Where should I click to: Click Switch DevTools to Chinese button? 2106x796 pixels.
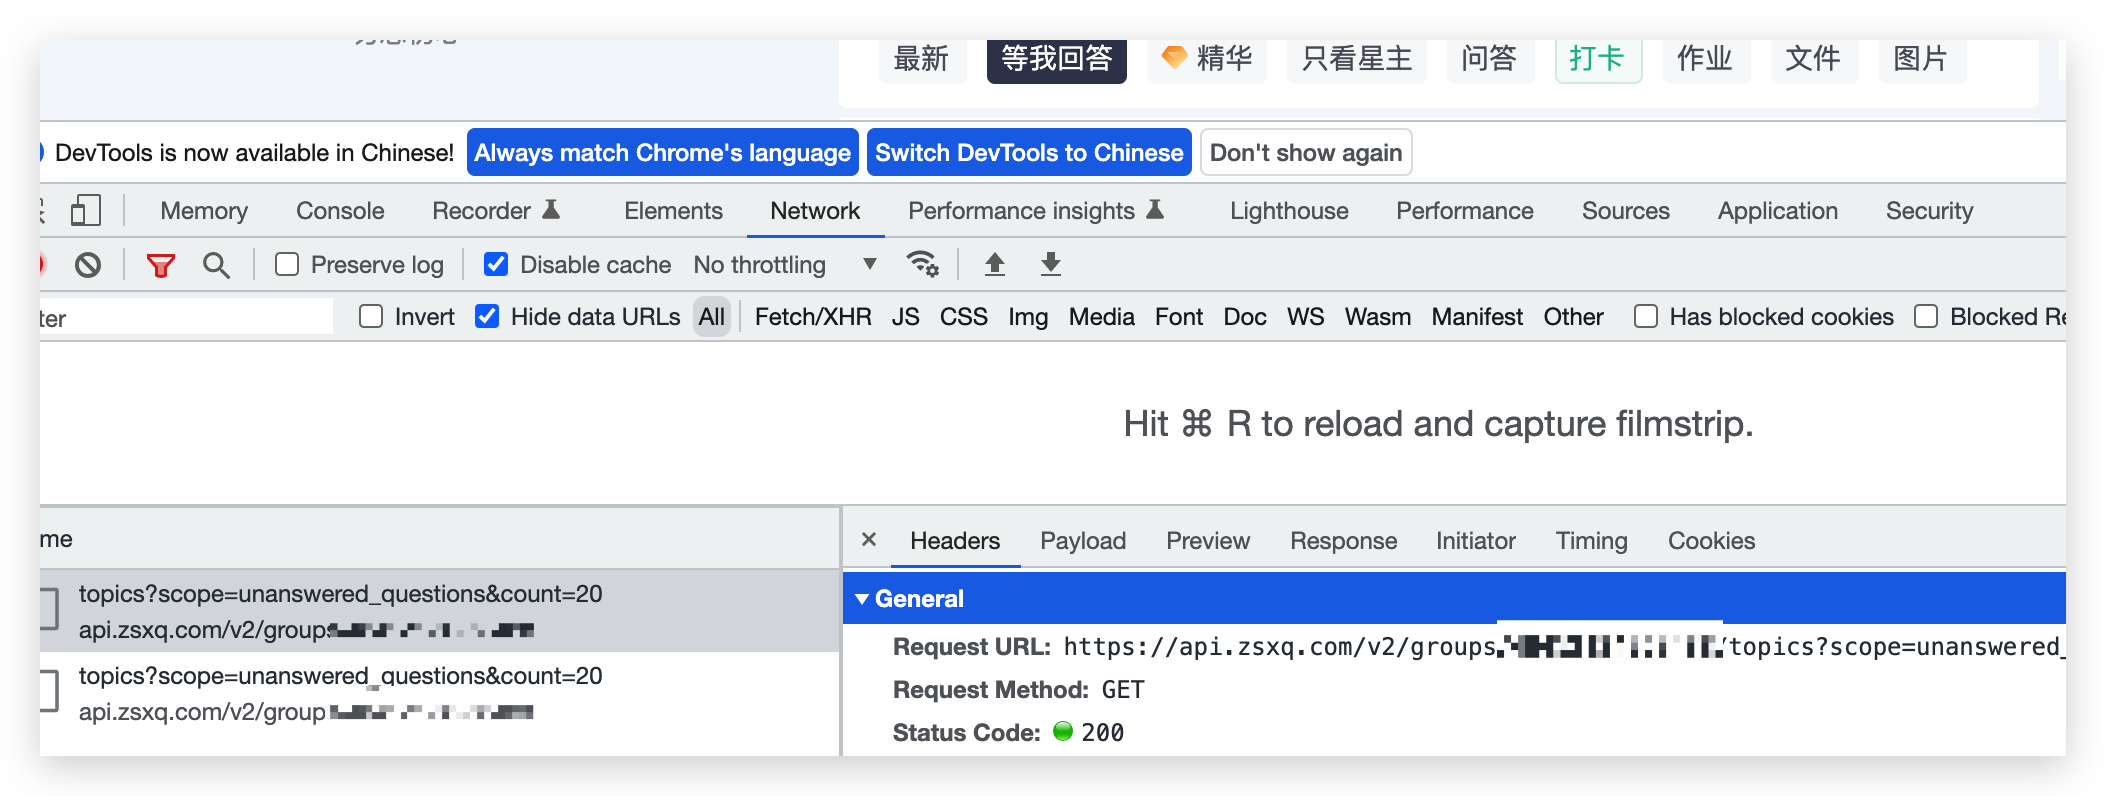(1029, 153)
